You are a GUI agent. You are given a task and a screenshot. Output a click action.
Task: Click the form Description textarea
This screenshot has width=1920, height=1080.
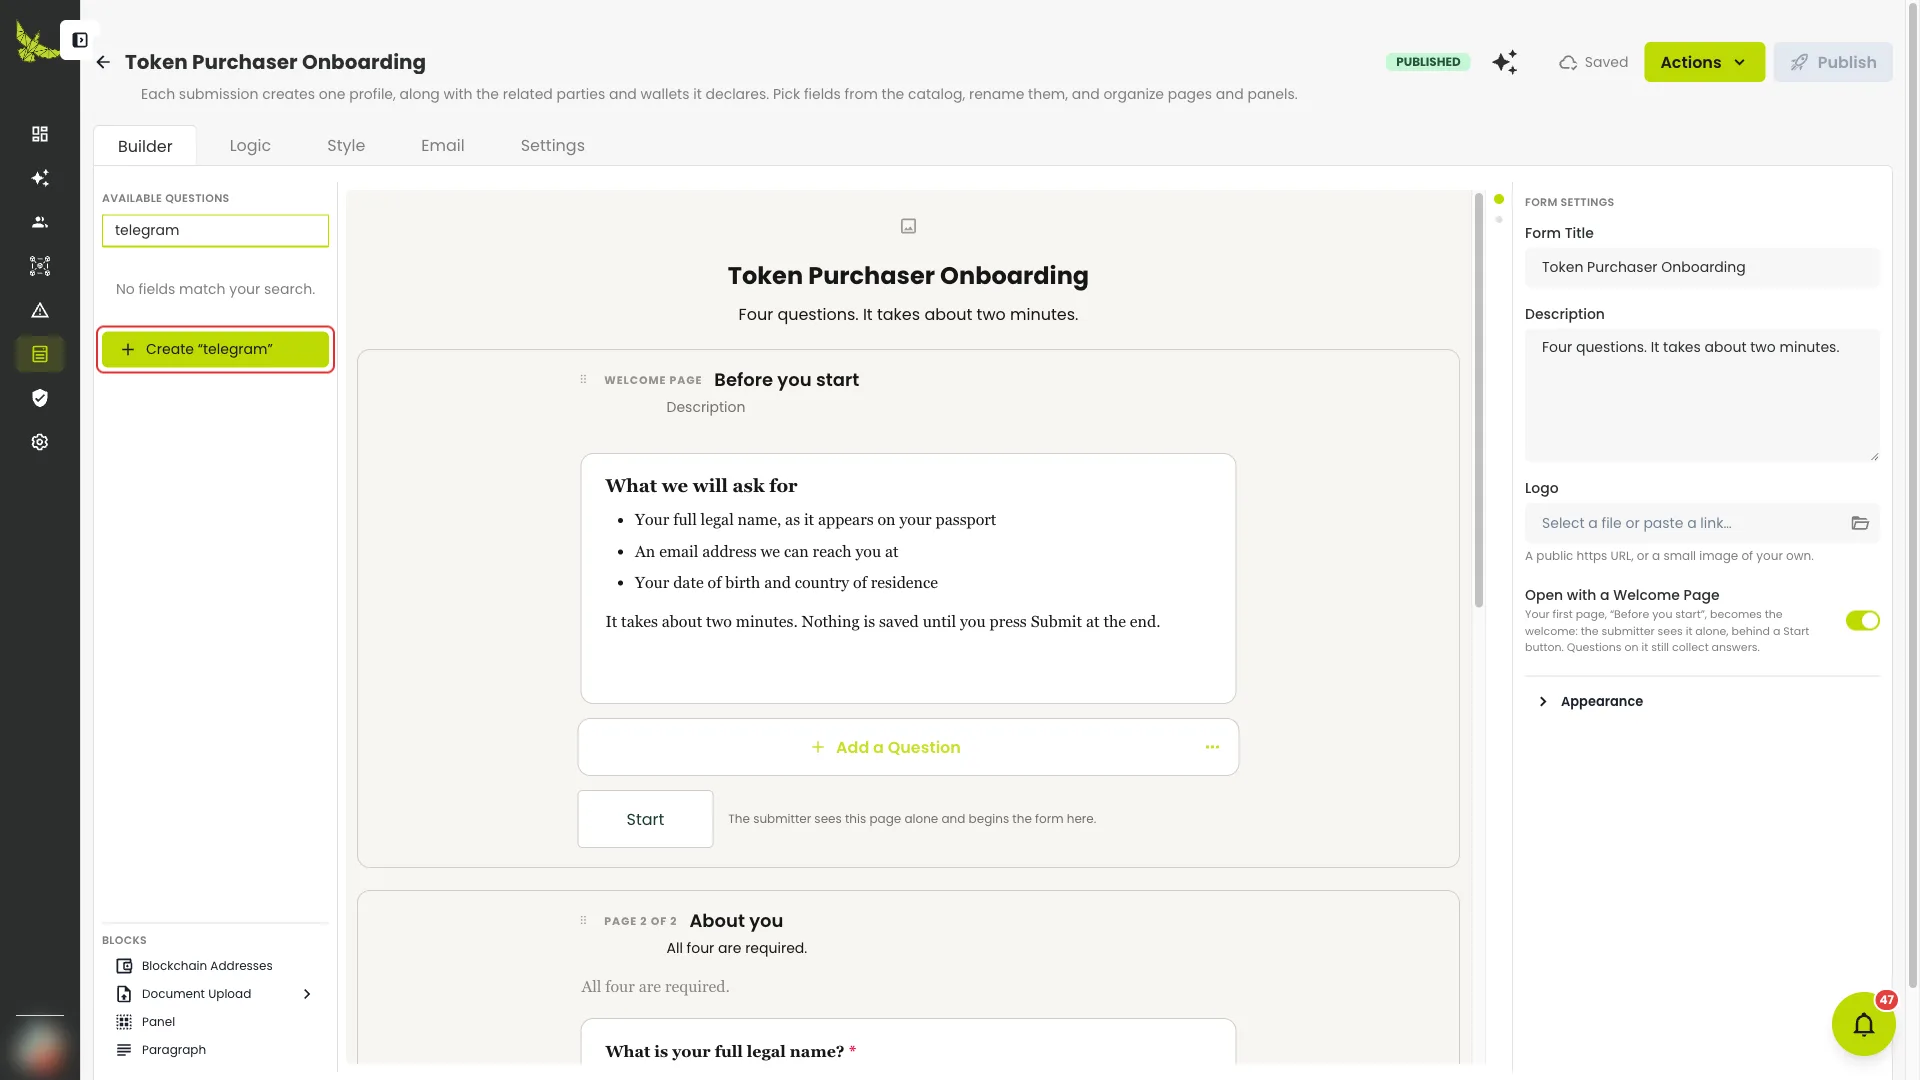click(x=1702, y=395)
